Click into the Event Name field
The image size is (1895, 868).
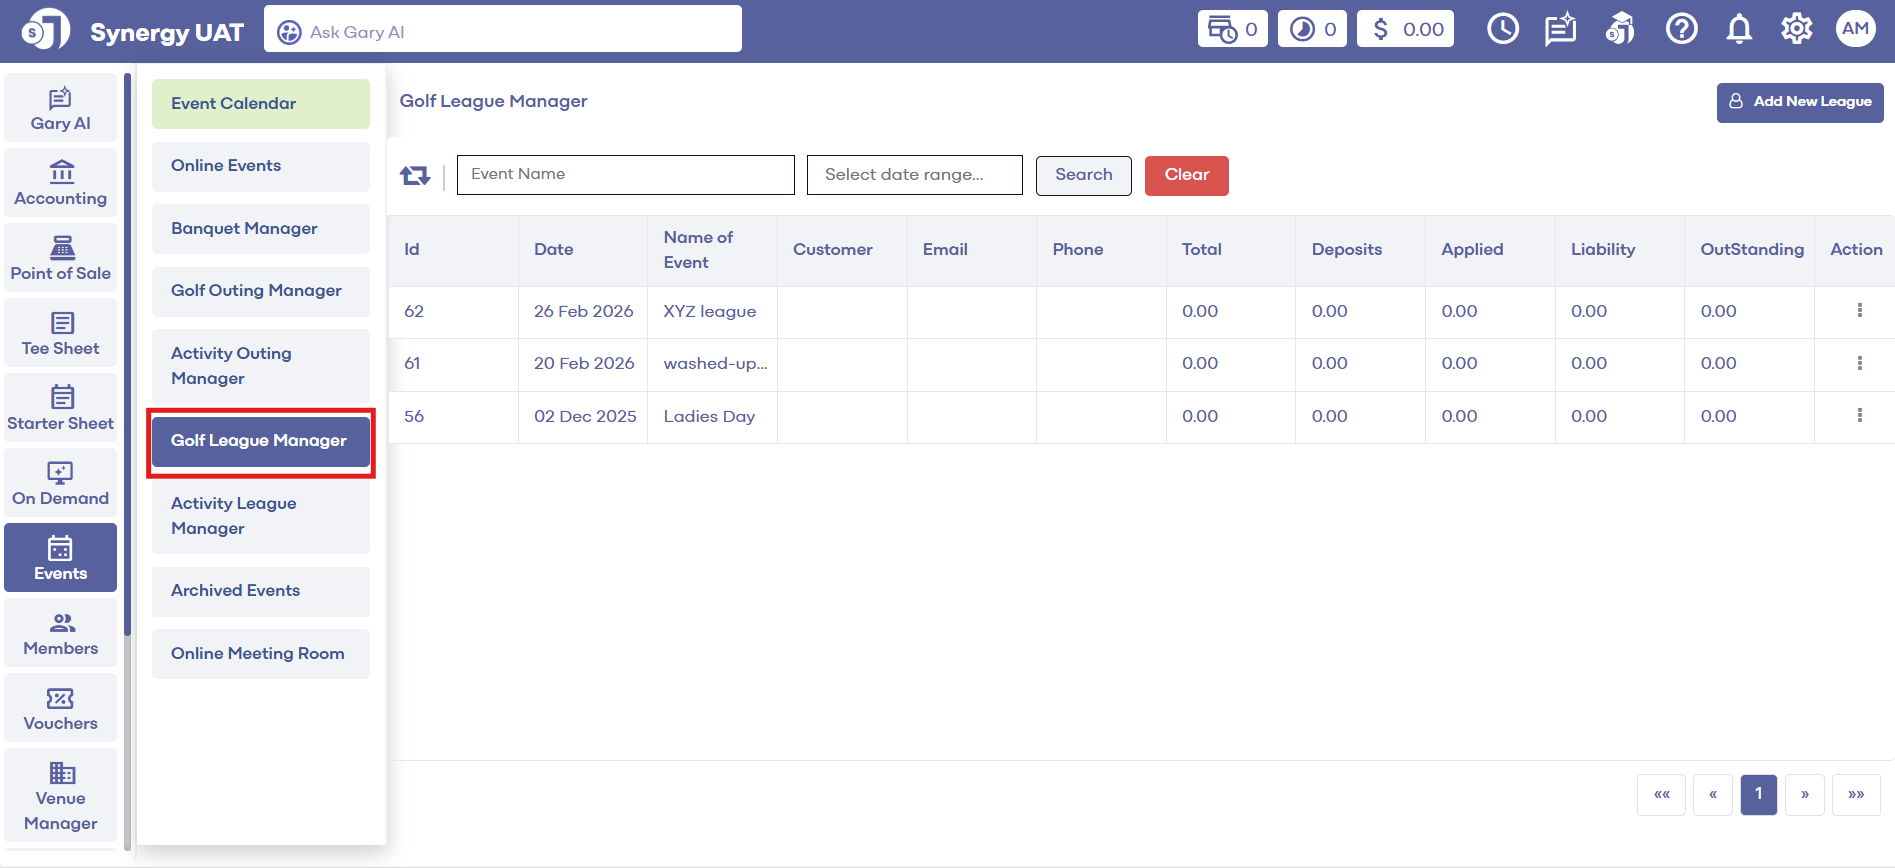click(625, 175)
